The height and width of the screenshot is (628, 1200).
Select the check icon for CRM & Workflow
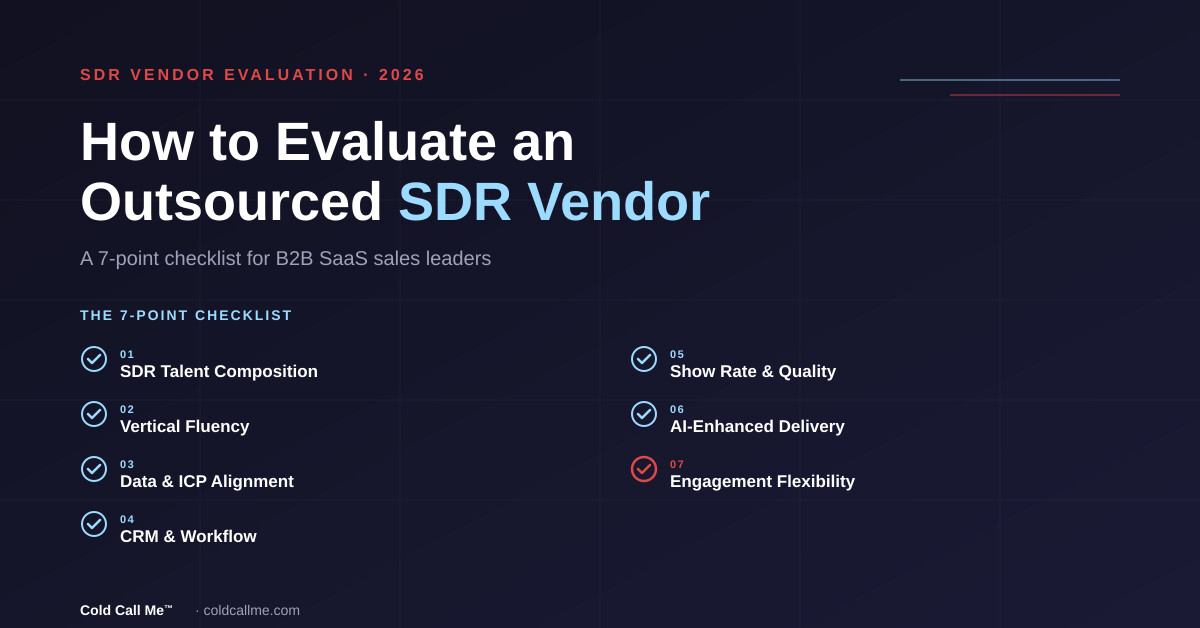(x=94, y=524)
